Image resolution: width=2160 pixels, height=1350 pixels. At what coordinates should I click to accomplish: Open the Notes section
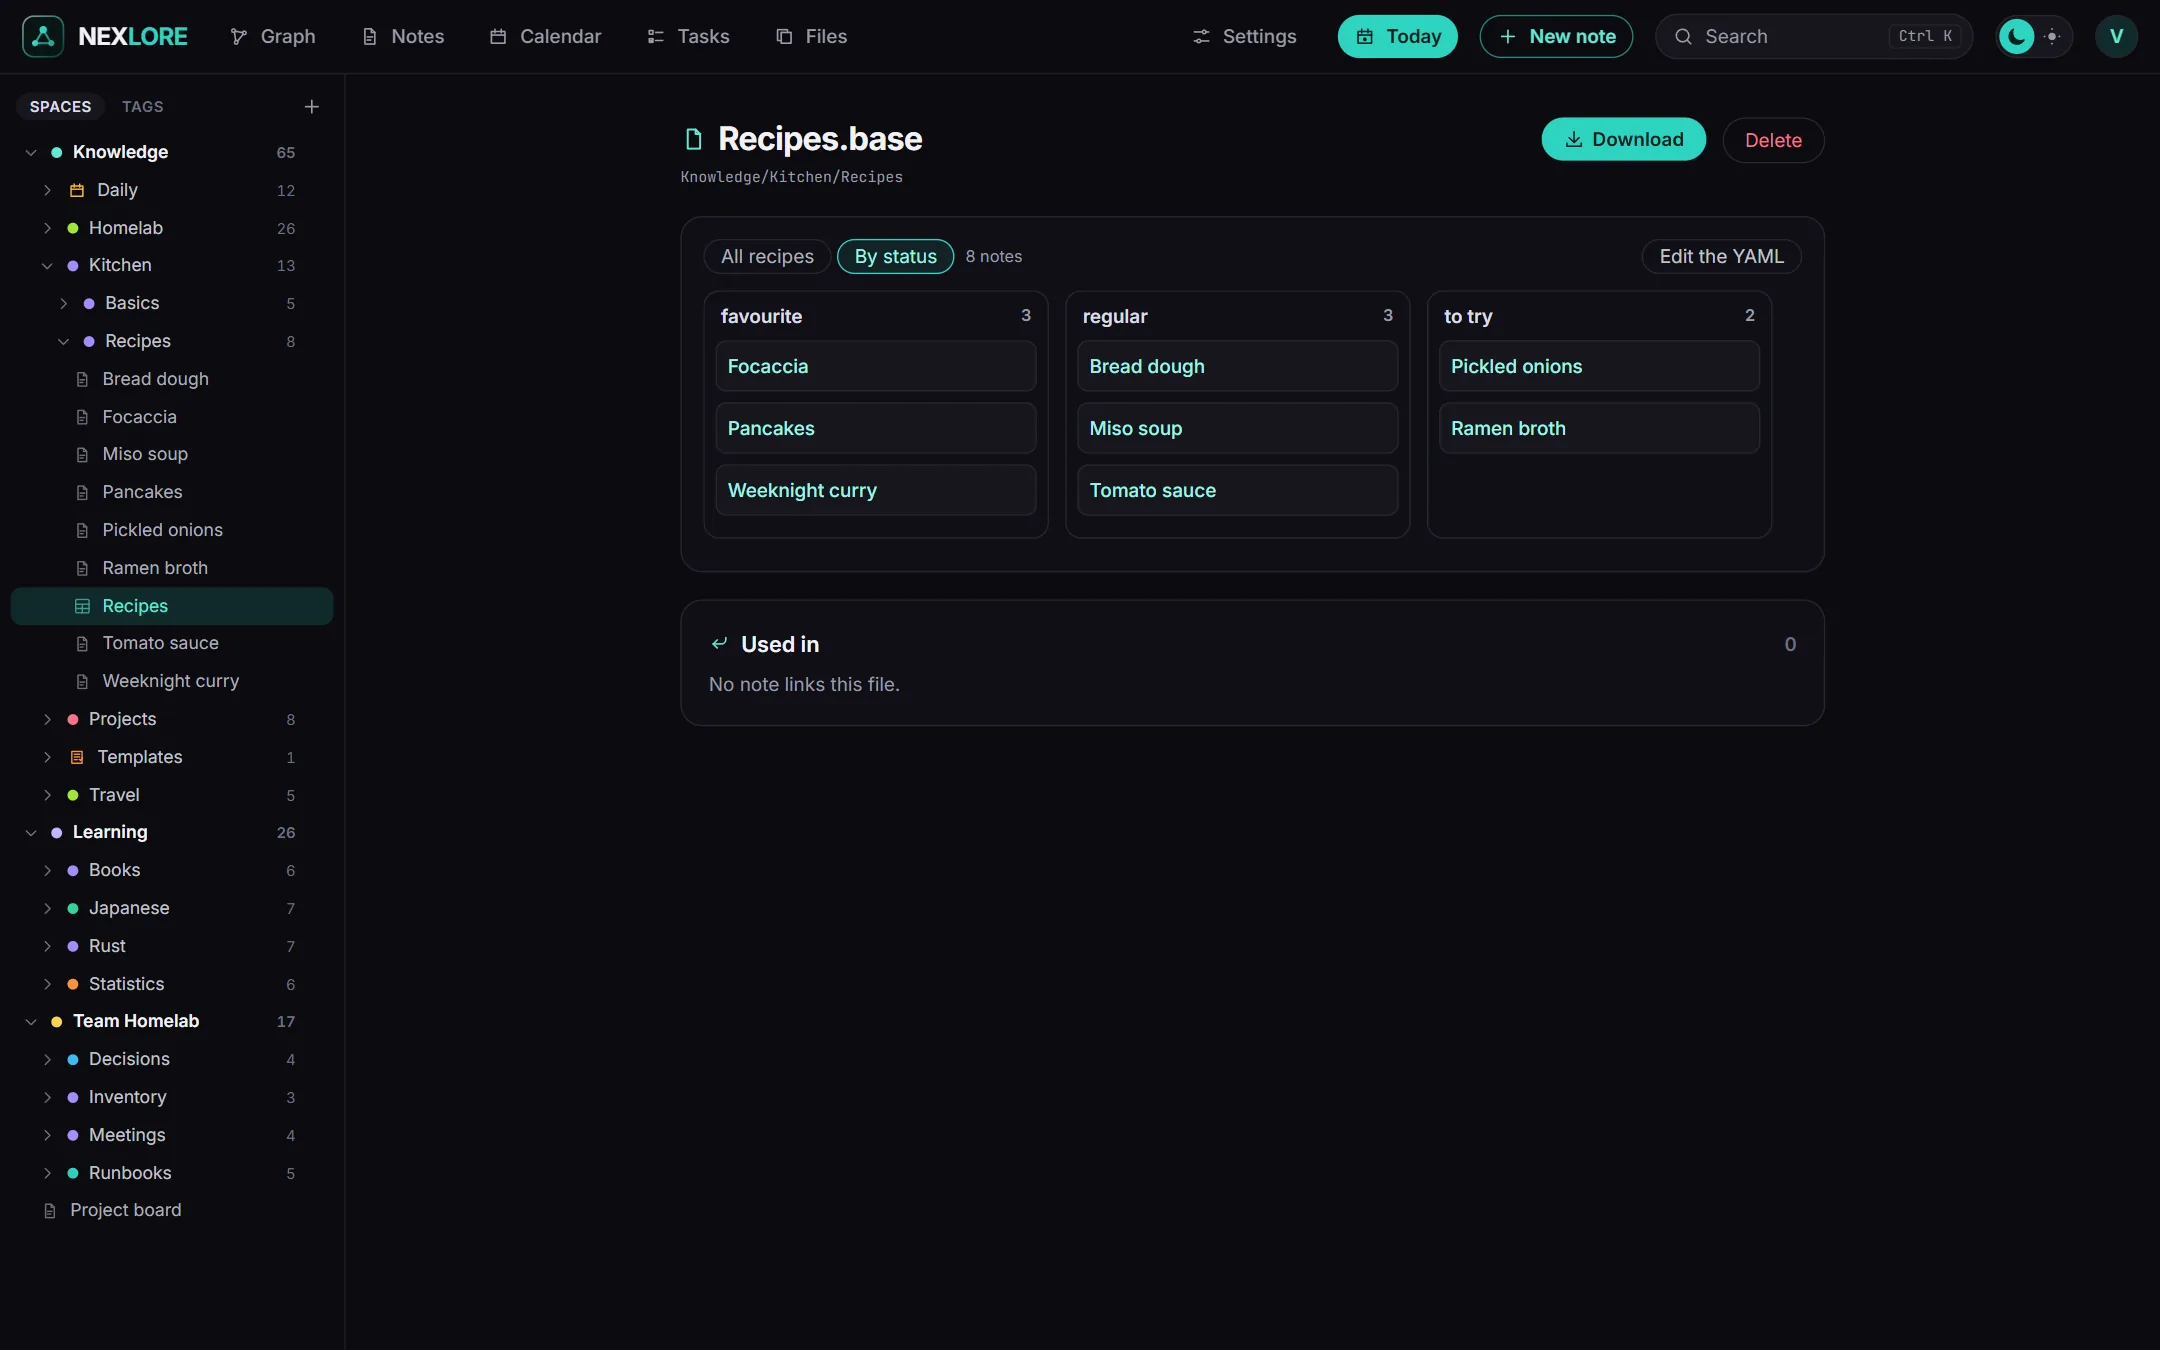[403, 36]
